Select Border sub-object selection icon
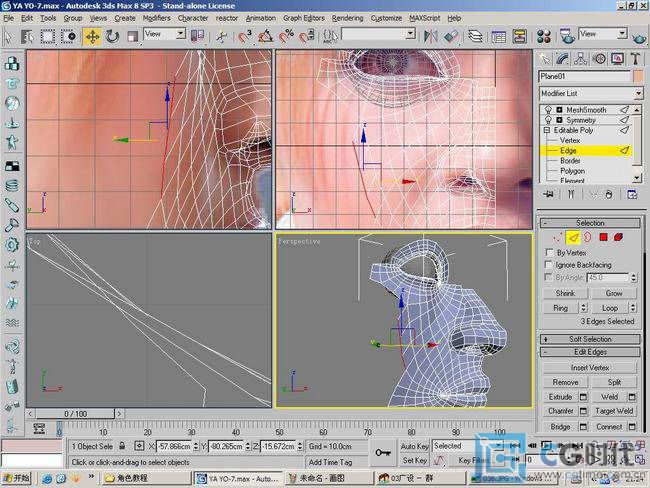The height and width of the screenshot is (488, 650). point(588,237)
